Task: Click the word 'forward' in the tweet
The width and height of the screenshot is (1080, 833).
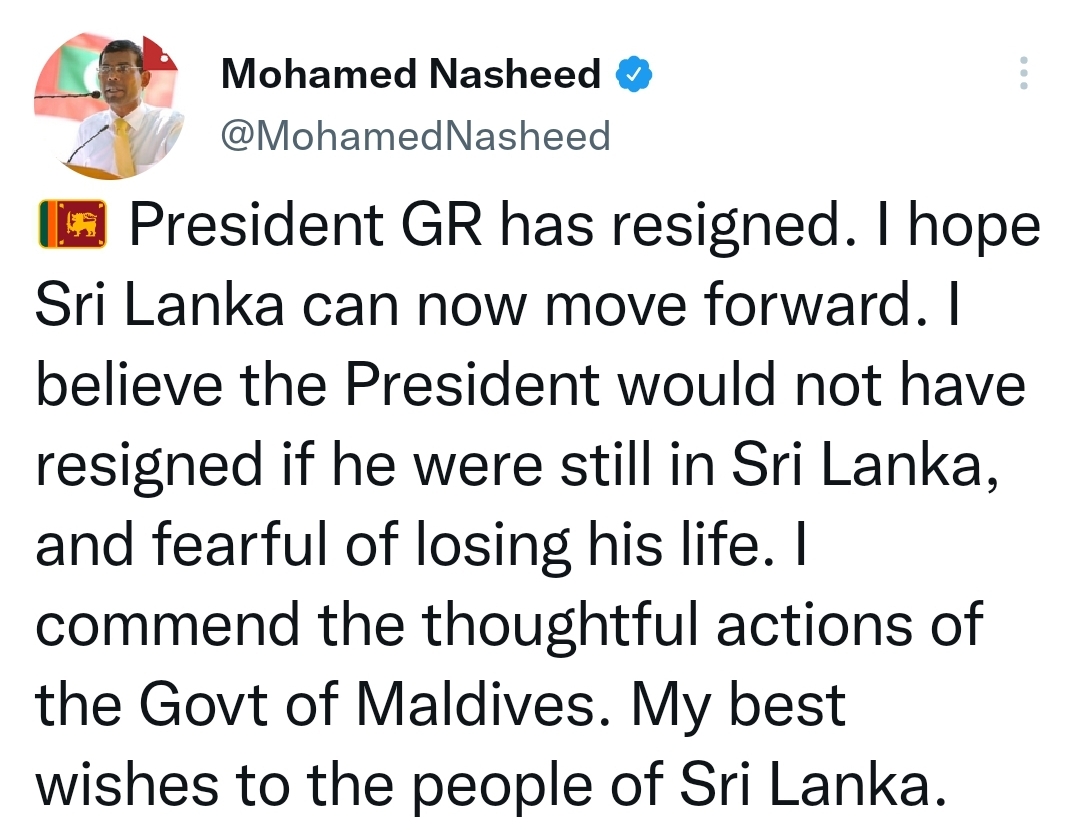Action: [807, 305]
